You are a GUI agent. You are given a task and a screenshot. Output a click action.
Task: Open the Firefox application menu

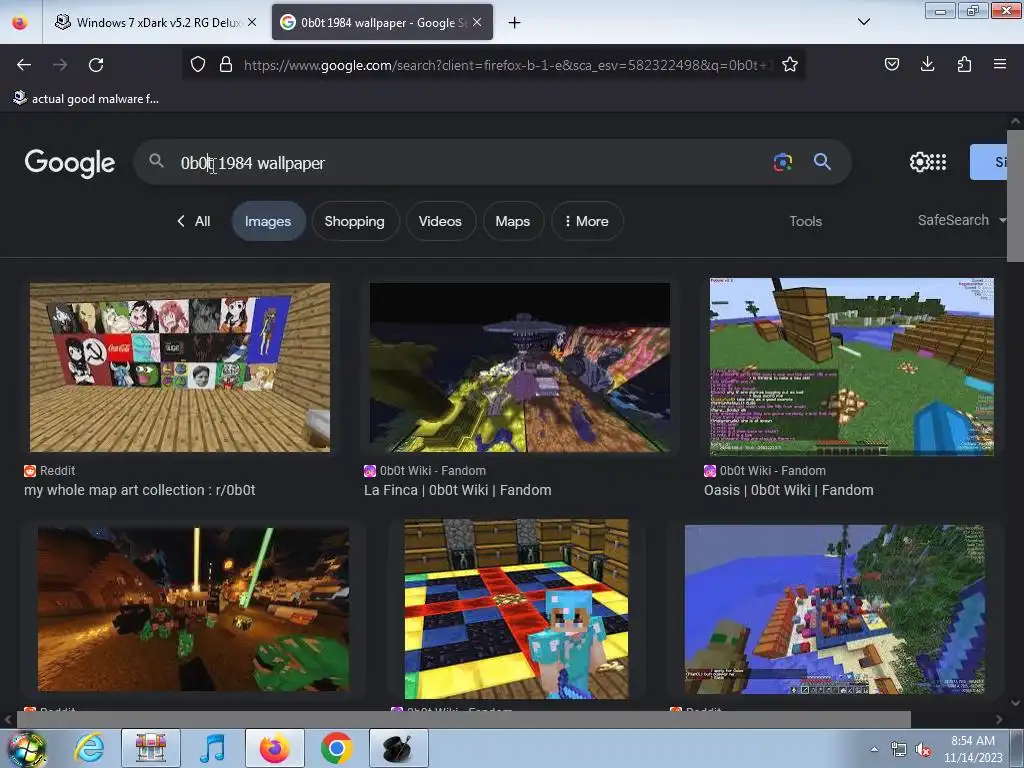(x=1000, y=64)
